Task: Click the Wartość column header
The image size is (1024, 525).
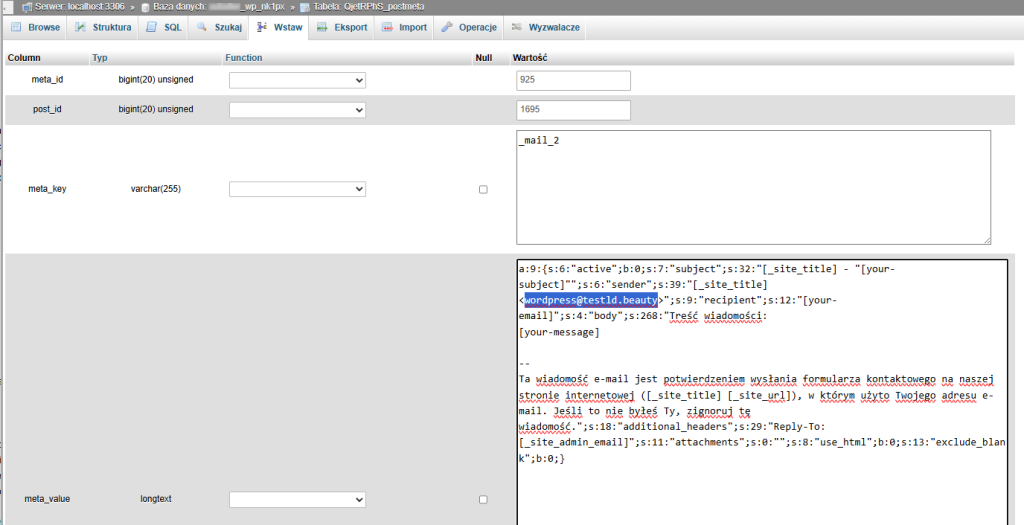Action: (530, 57)
